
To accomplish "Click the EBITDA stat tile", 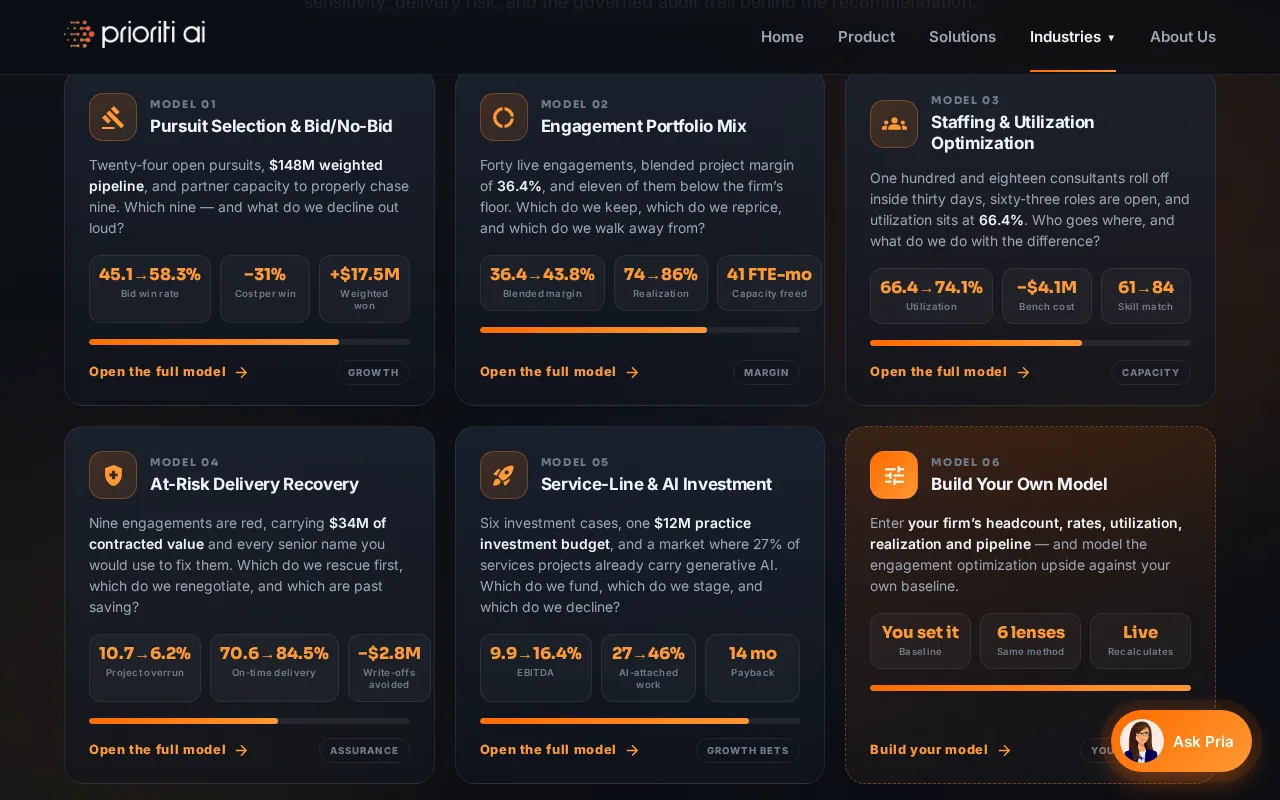I will click(536, 668).
